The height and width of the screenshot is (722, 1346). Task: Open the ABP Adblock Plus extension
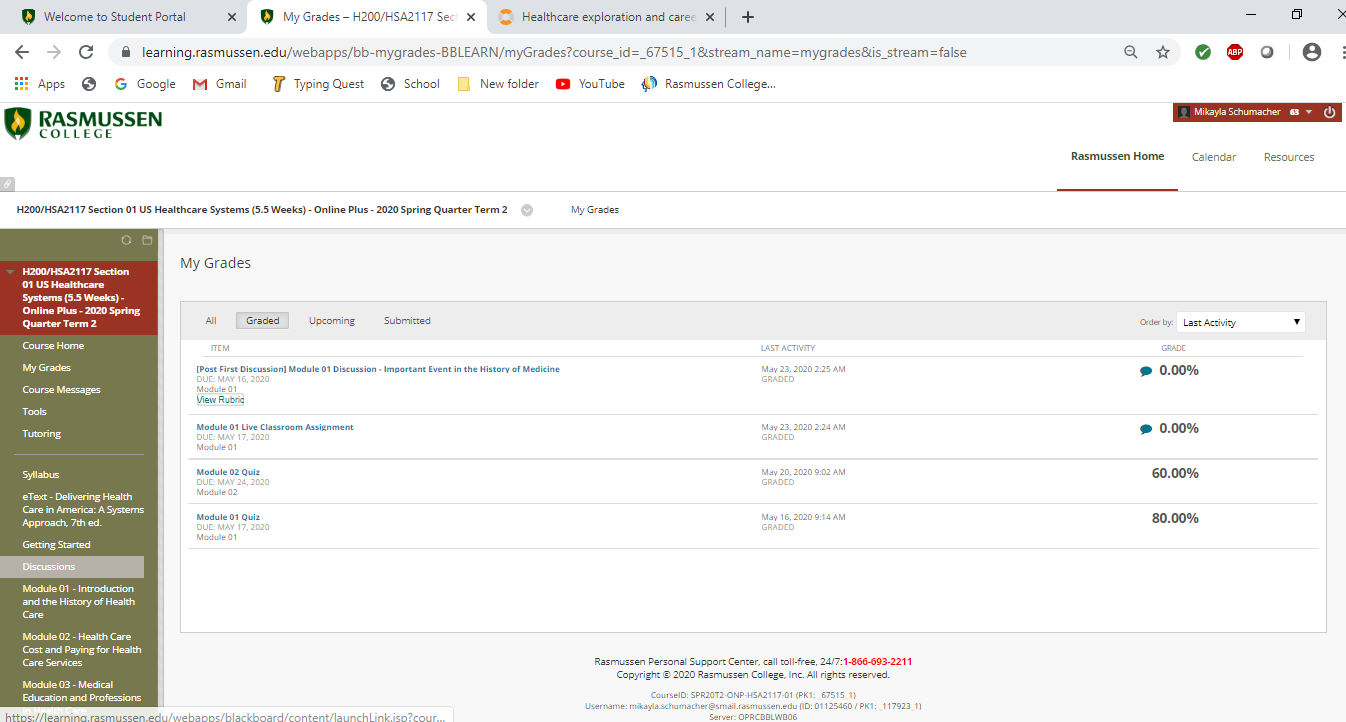(1235, 52)
